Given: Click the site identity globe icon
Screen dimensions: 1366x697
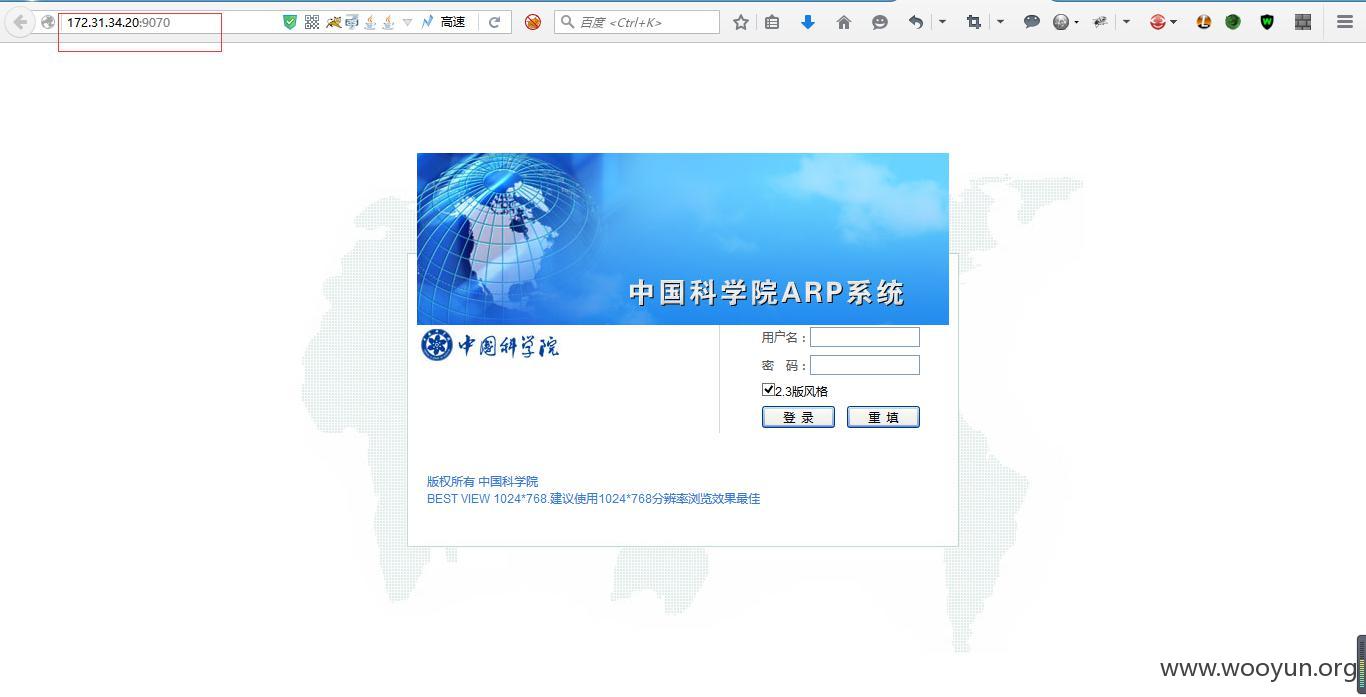Looking at the screenshot, I should click(48, 22).
